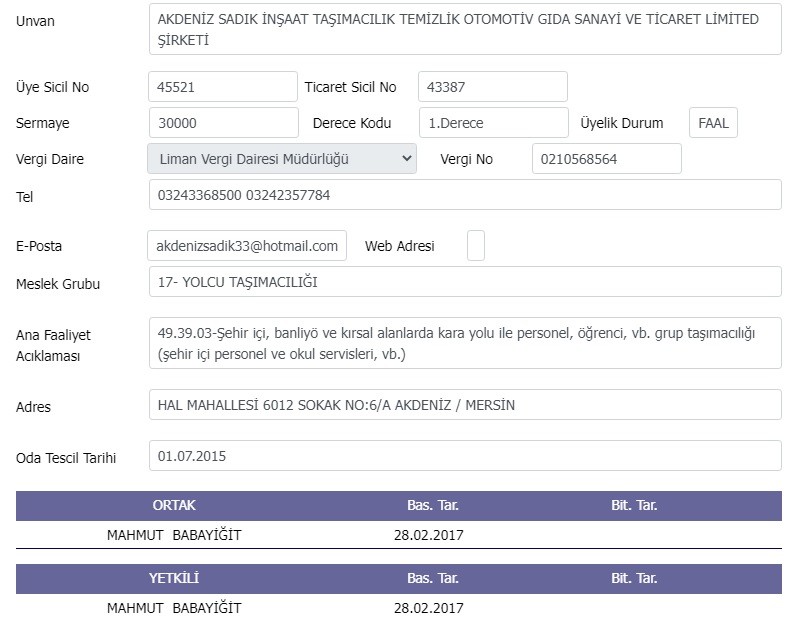
Task: Focus the Tel phone numbers field
Action: coord(464,195)
